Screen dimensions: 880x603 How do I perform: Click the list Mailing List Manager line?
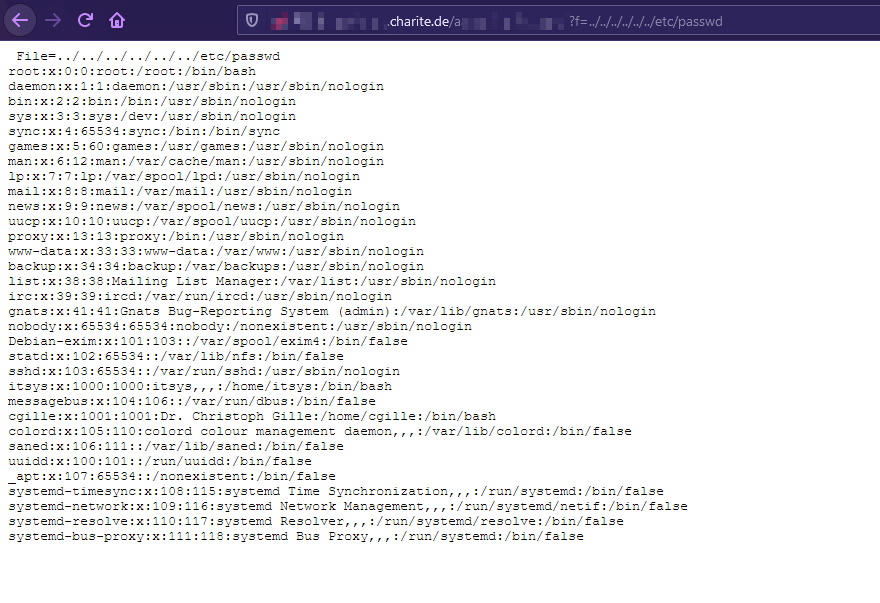pyautogui.click(x=252, y=281)
